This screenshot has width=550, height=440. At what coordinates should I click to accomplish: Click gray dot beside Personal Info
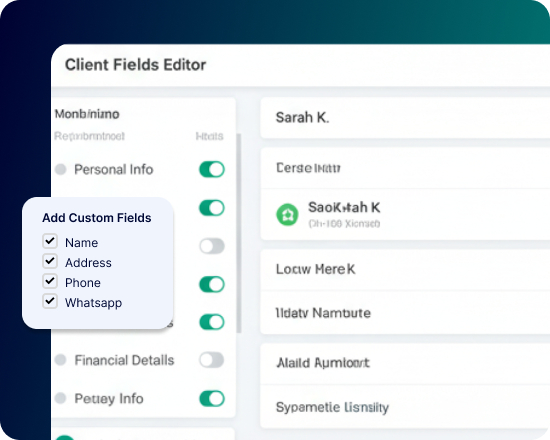tap(61, 169)
